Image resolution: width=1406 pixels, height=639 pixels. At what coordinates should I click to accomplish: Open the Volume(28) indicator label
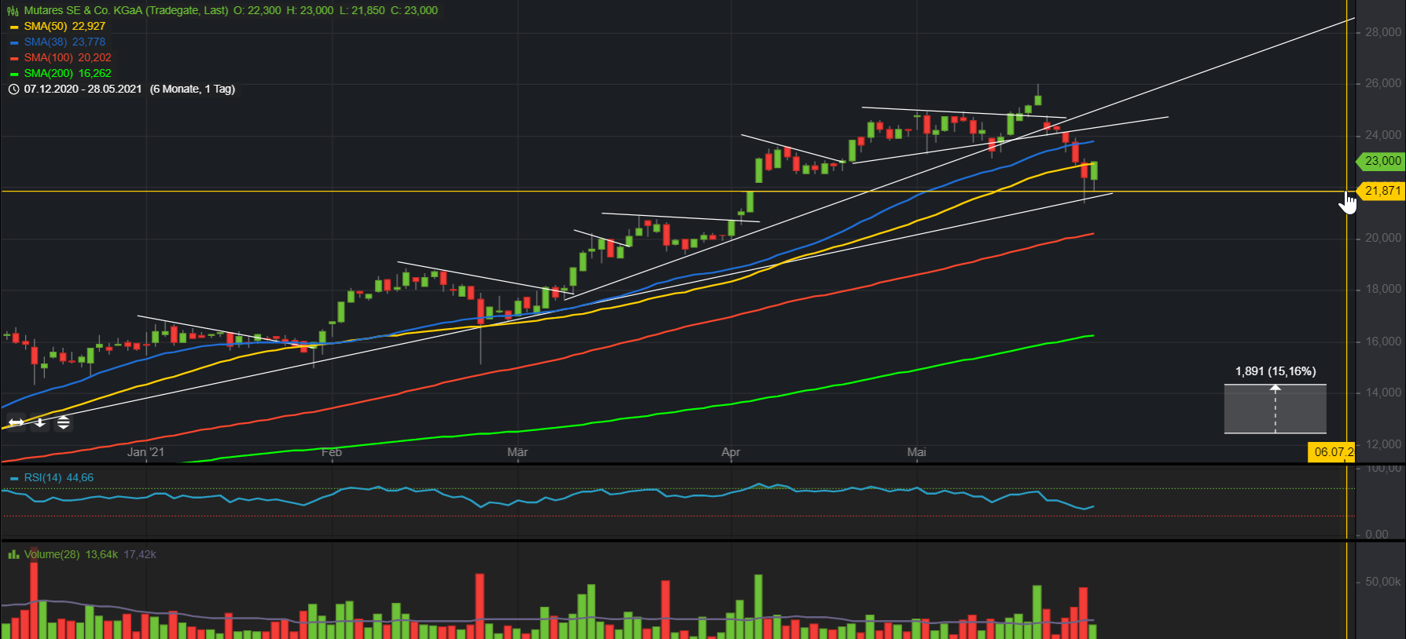pyautogui.click(x=53, y=554)
